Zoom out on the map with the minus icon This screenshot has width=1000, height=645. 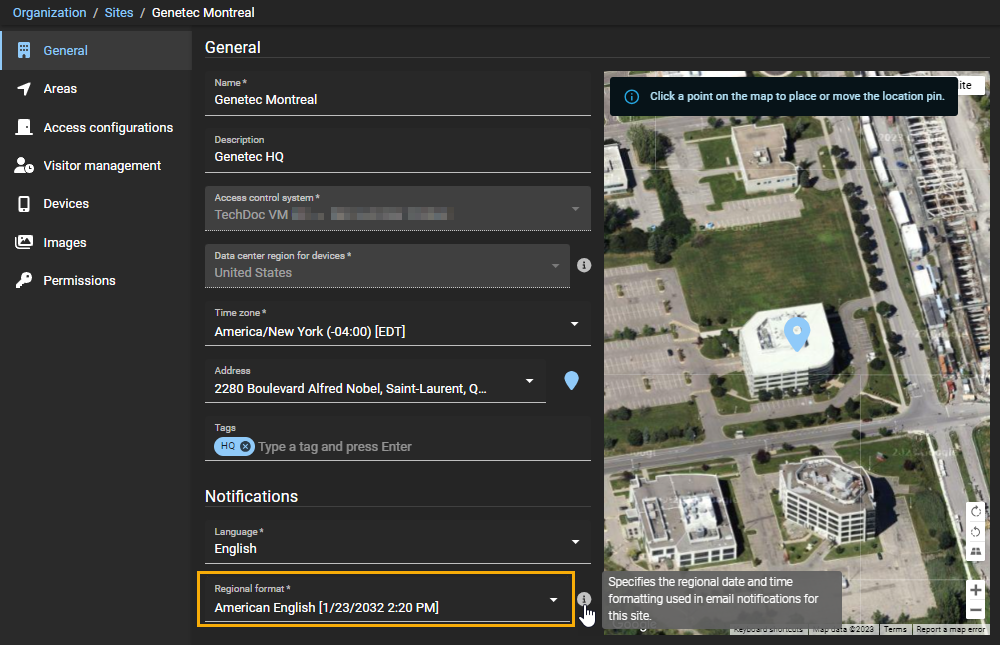(975, 610)
